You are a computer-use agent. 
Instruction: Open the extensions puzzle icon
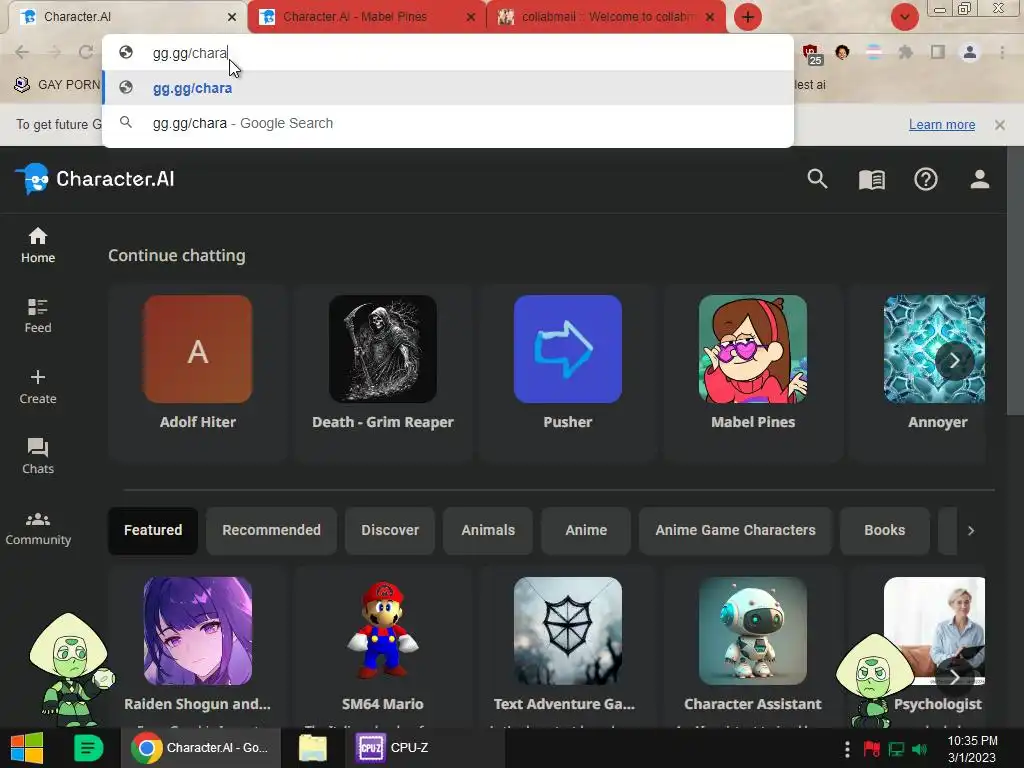(x=906, y=52)
